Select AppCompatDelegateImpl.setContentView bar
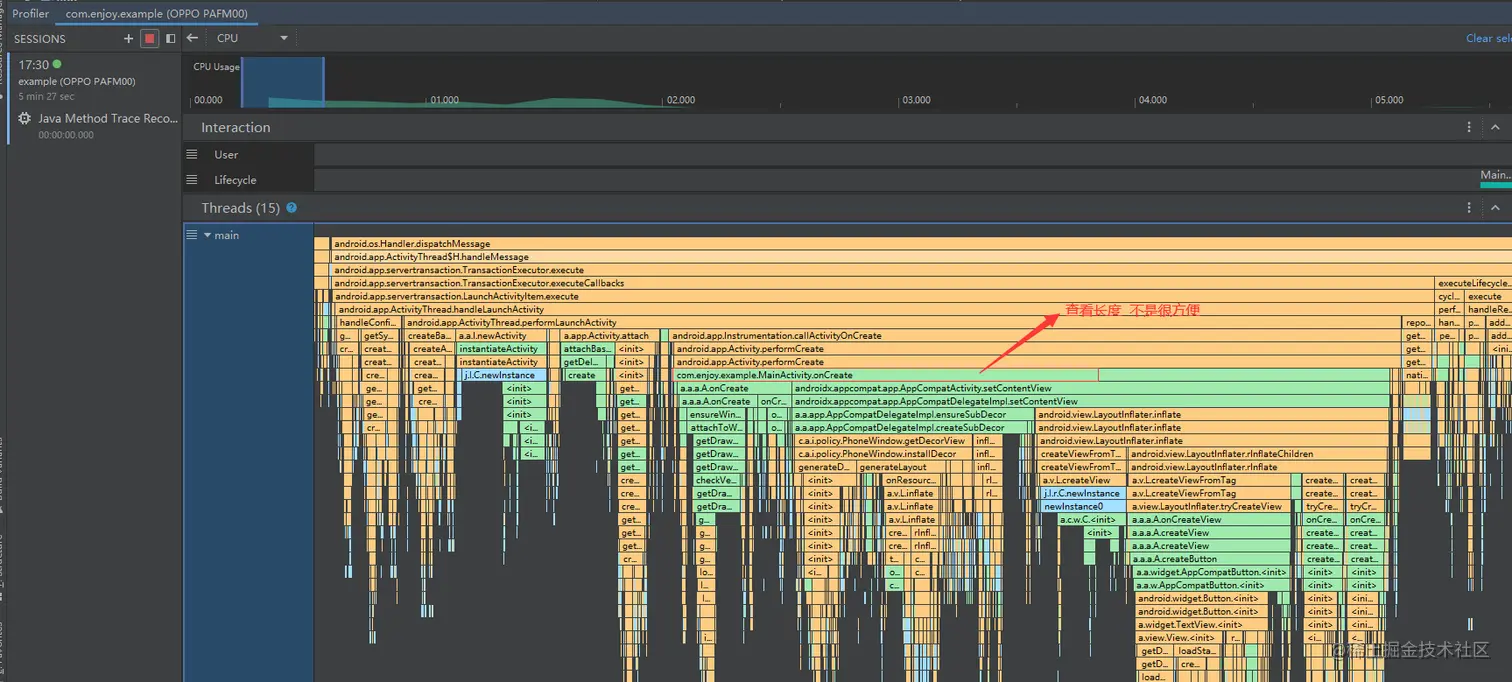Image resolution: width=1512 pixels, height=682 pixels. pyautogui.click(x=1091, y=401)
